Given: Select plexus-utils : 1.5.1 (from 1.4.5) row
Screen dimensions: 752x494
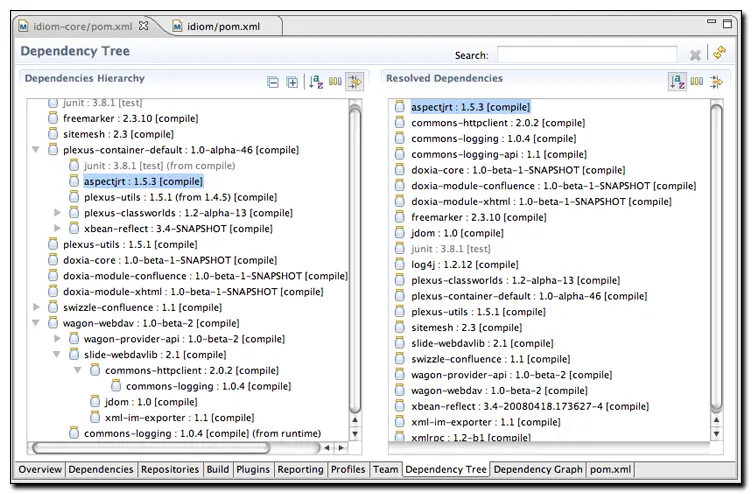Looking at the screenshot, I should click(180, 197).
